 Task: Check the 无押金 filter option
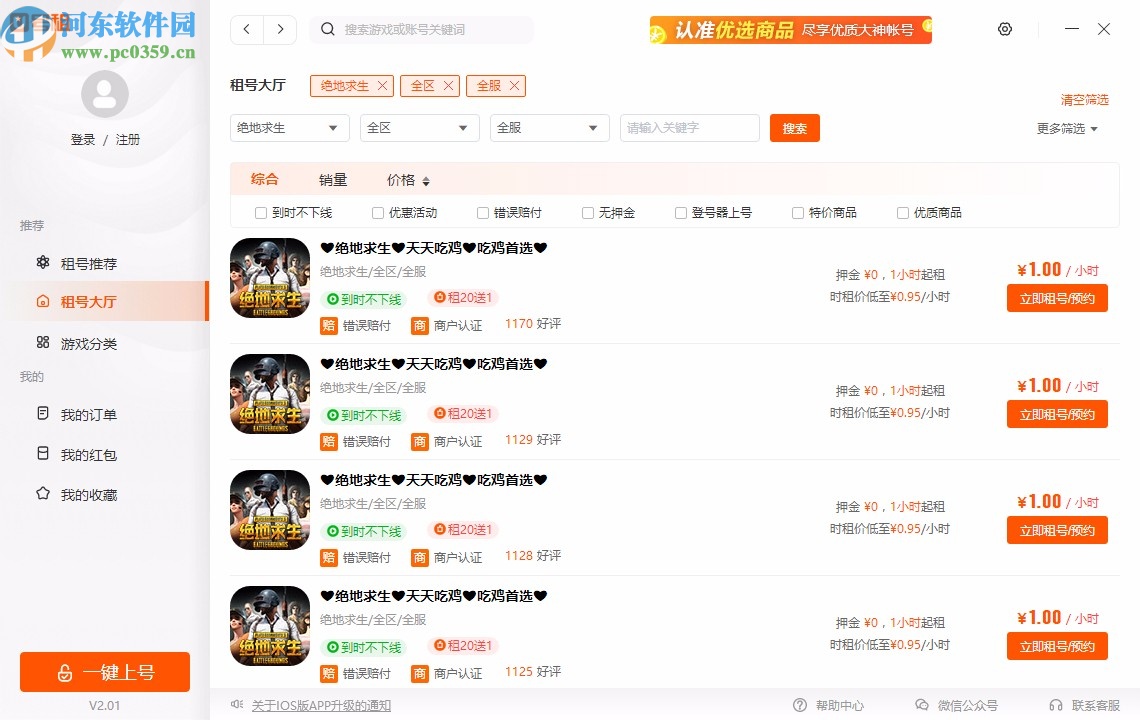[x=587, y=212]
